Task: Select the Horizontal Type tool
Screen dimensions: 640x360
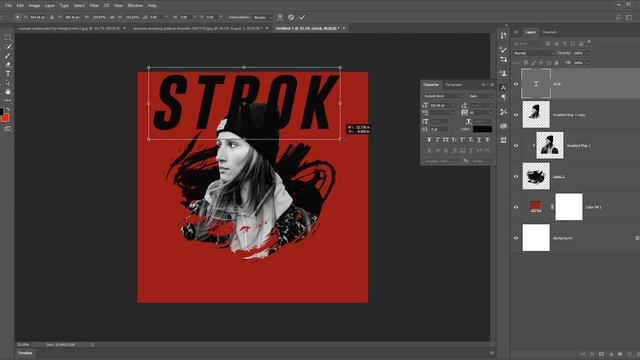Action: click(x=8, y=74)
